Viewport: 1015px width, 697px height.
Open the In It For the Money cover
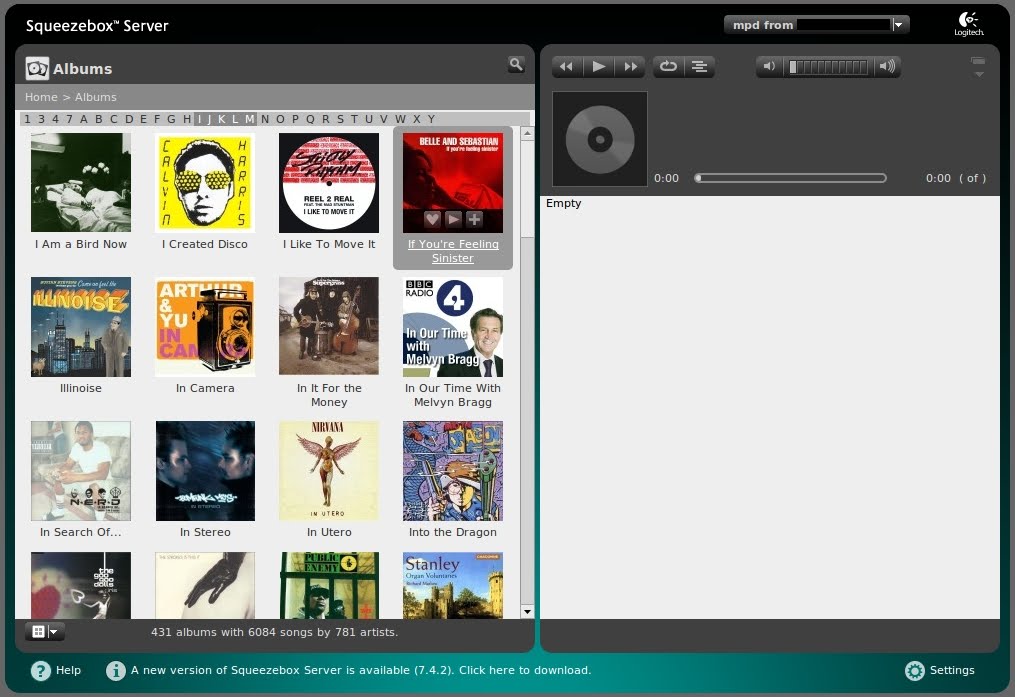point(329,327)
